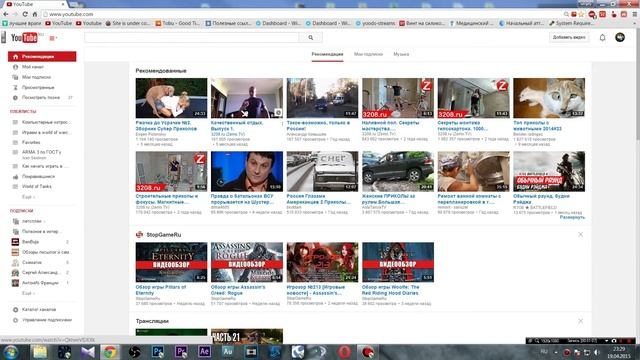640x360 pixels.
Task: Click the magnifier search button
Action: (x=311, y=37)
